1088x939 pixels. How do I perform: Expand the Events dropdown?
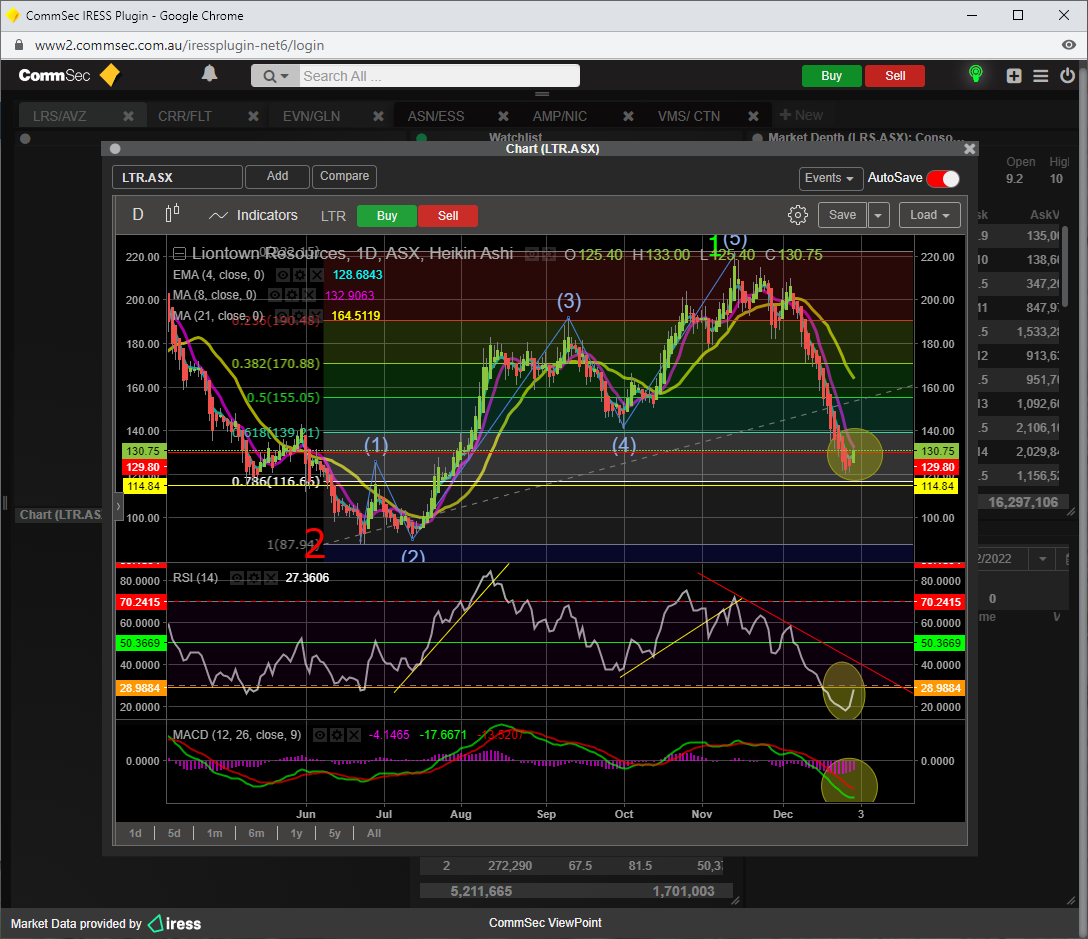point(831,178)
